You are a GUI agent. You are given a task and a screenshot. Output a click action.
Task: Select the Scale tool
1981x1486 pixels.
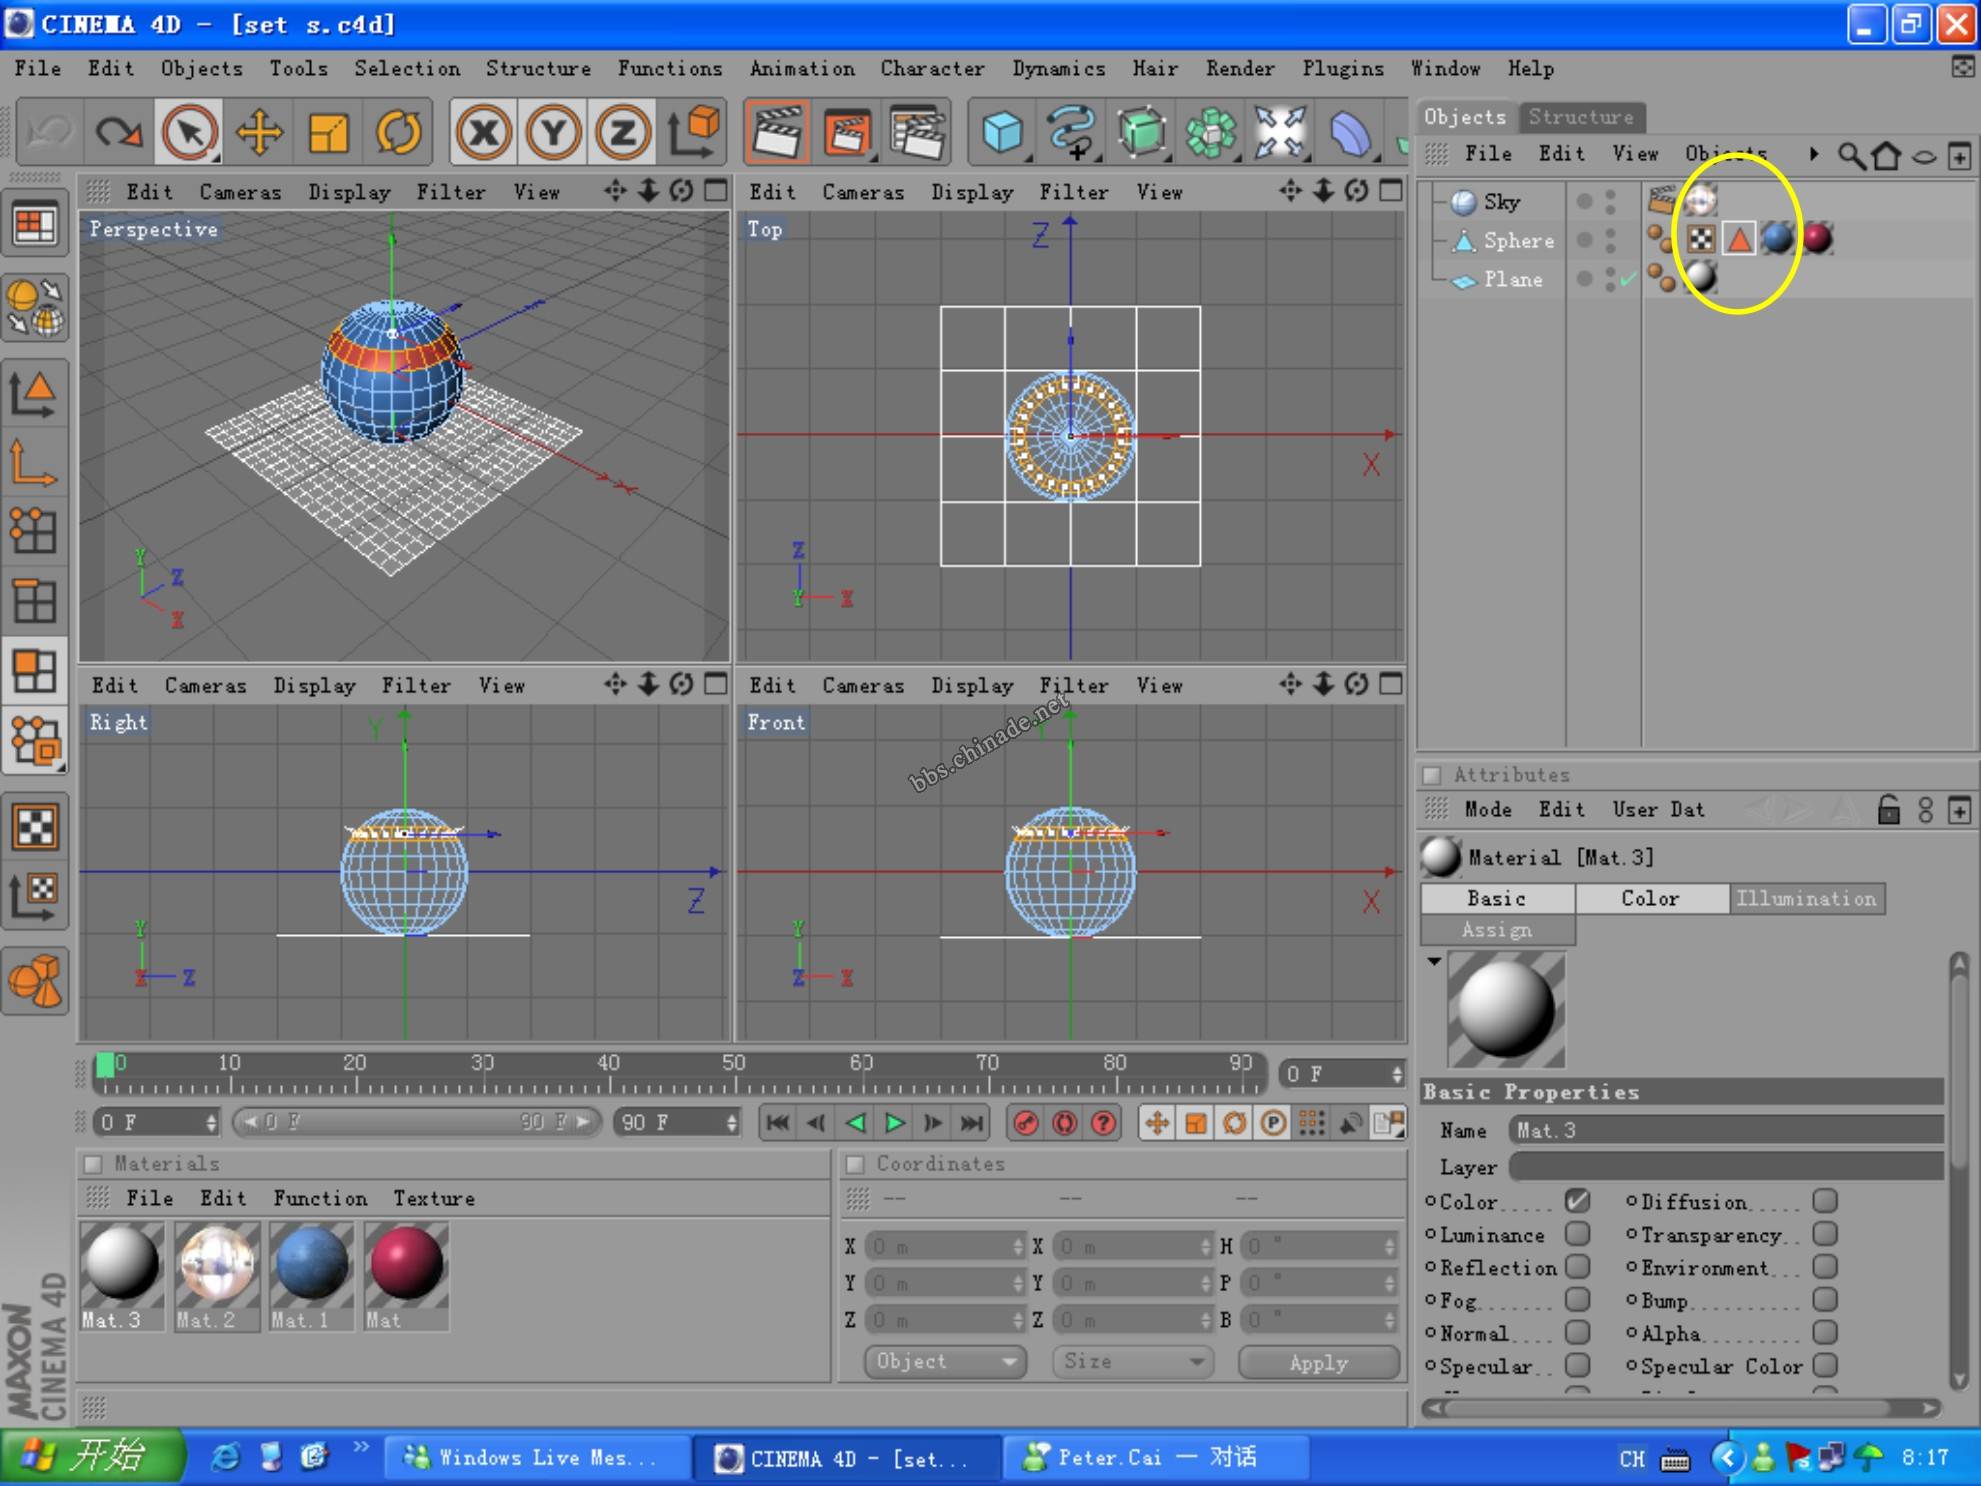pos(328,132)
